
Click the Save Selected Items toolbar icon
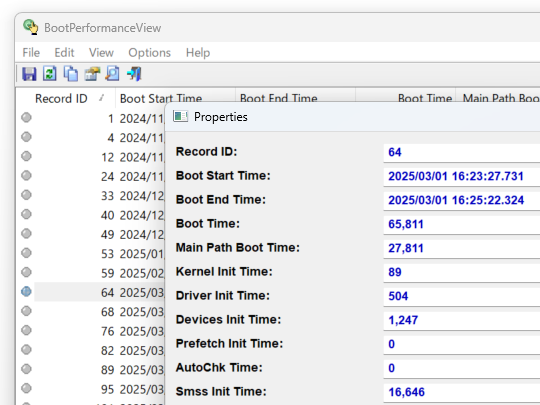[x=29, y=74]
